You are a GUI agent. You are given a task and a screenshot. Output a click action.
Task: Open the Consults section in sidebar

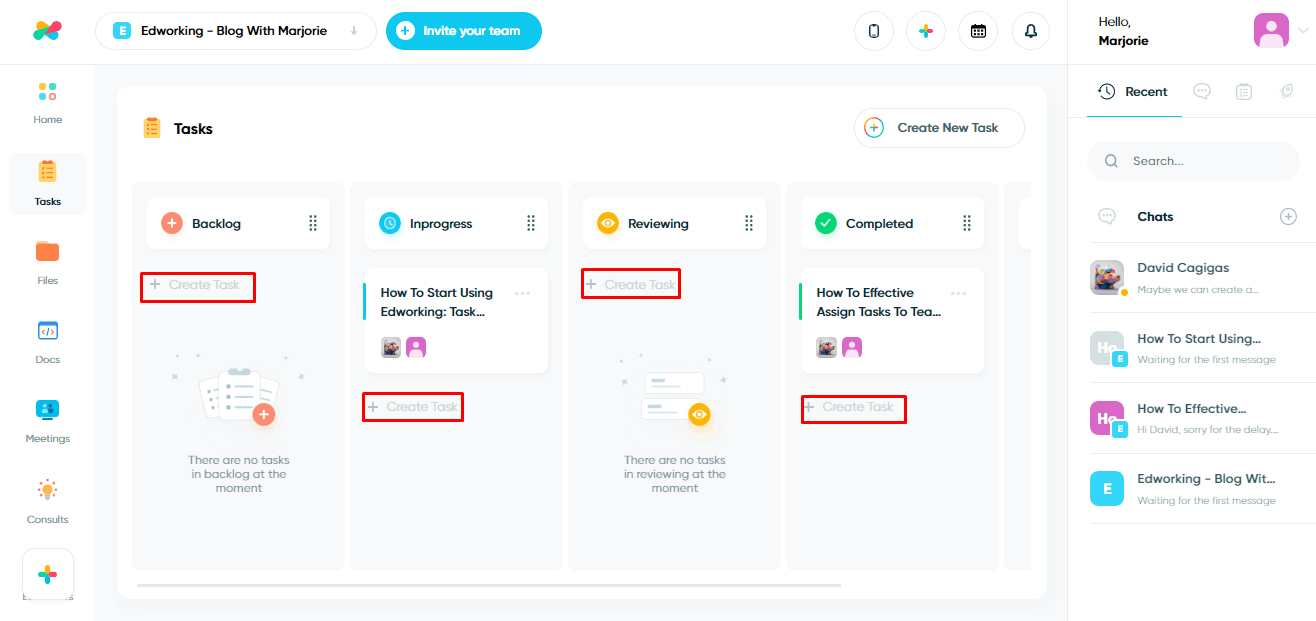click(x=47, y=502)
